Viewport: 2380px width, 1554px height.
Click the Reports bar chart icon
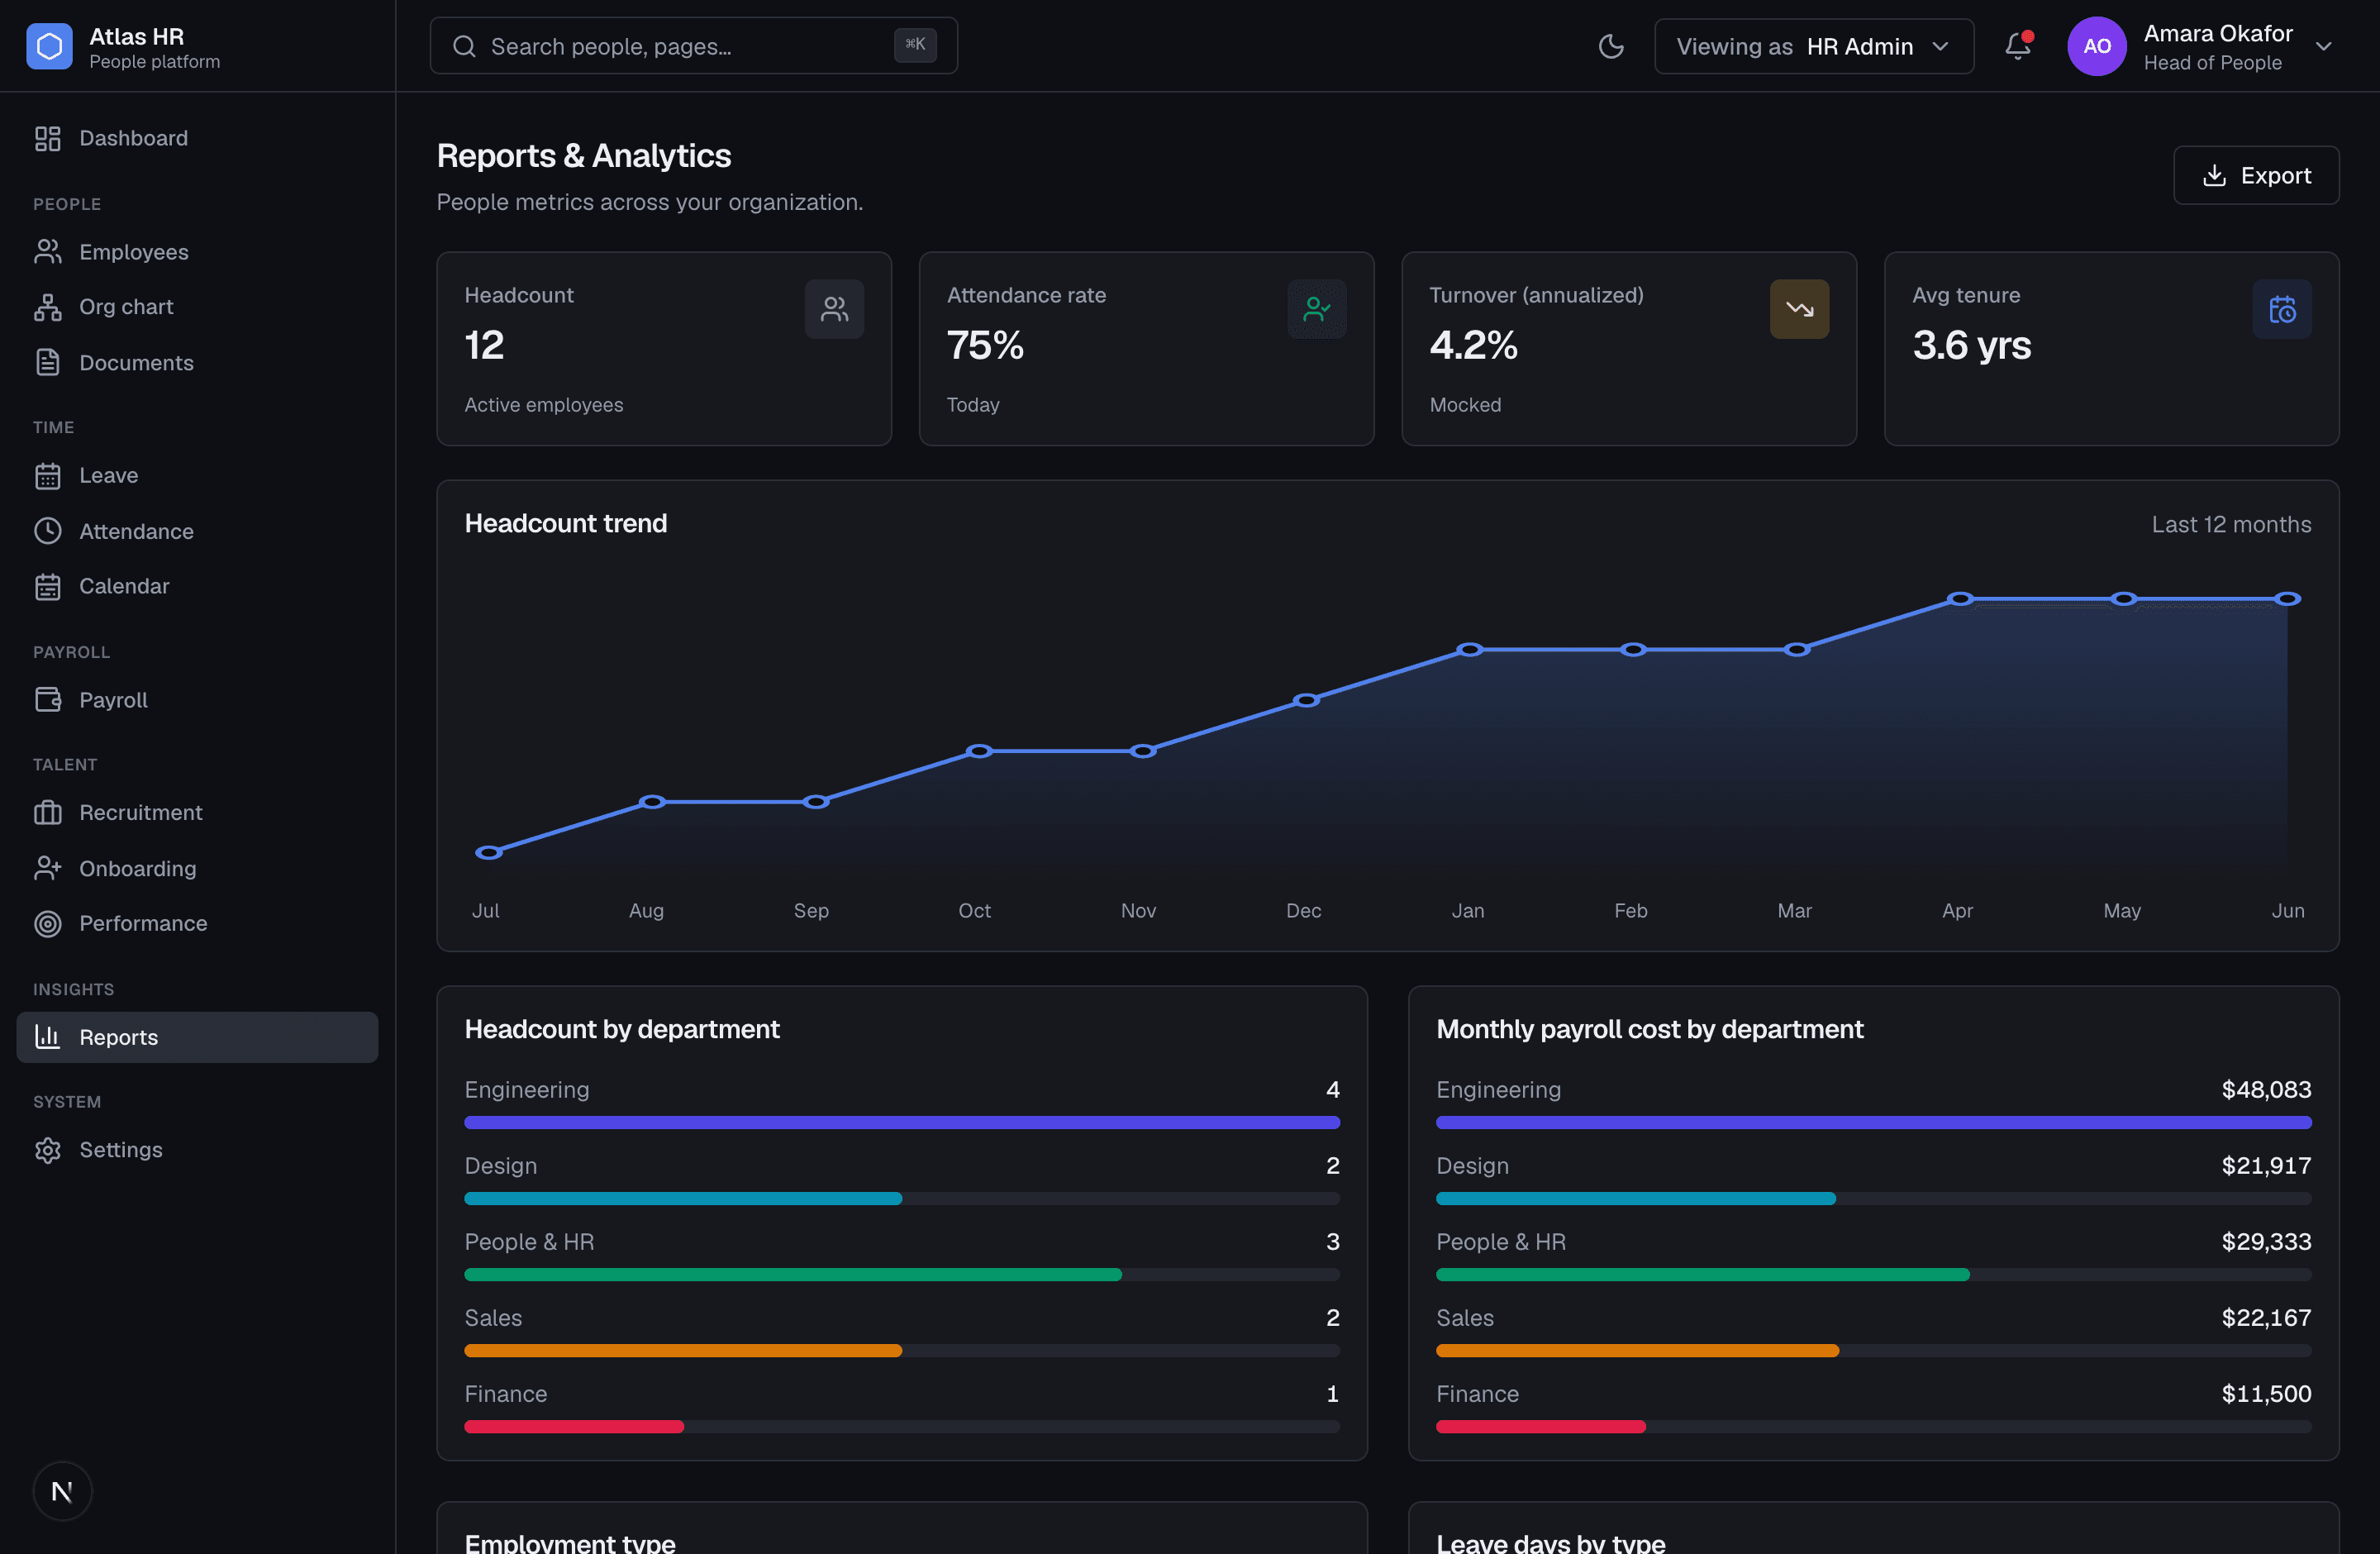[x=48, y=1037]
